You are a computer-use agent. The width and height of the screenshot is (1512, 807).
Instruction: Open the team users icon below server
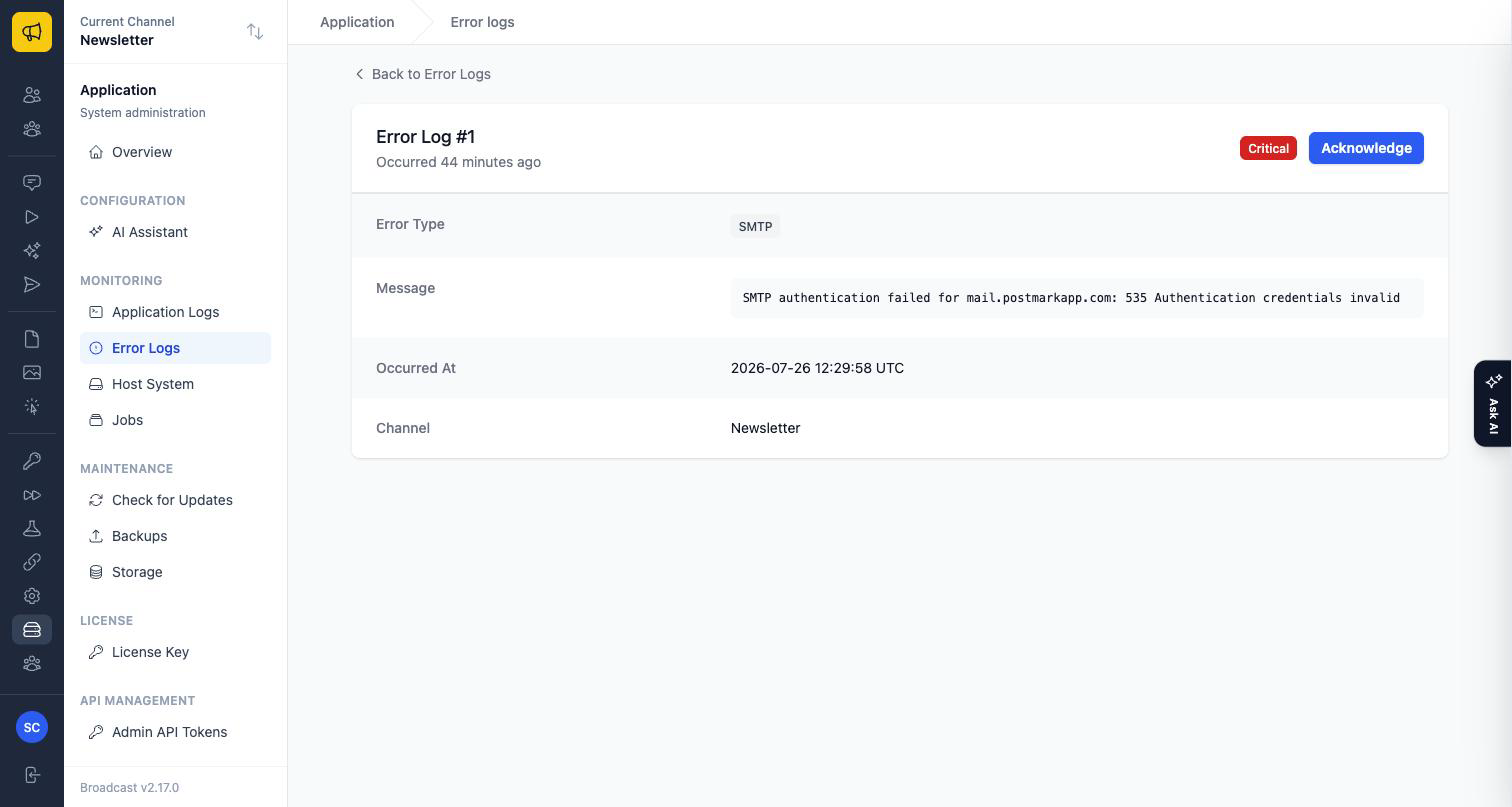[32, 664]
